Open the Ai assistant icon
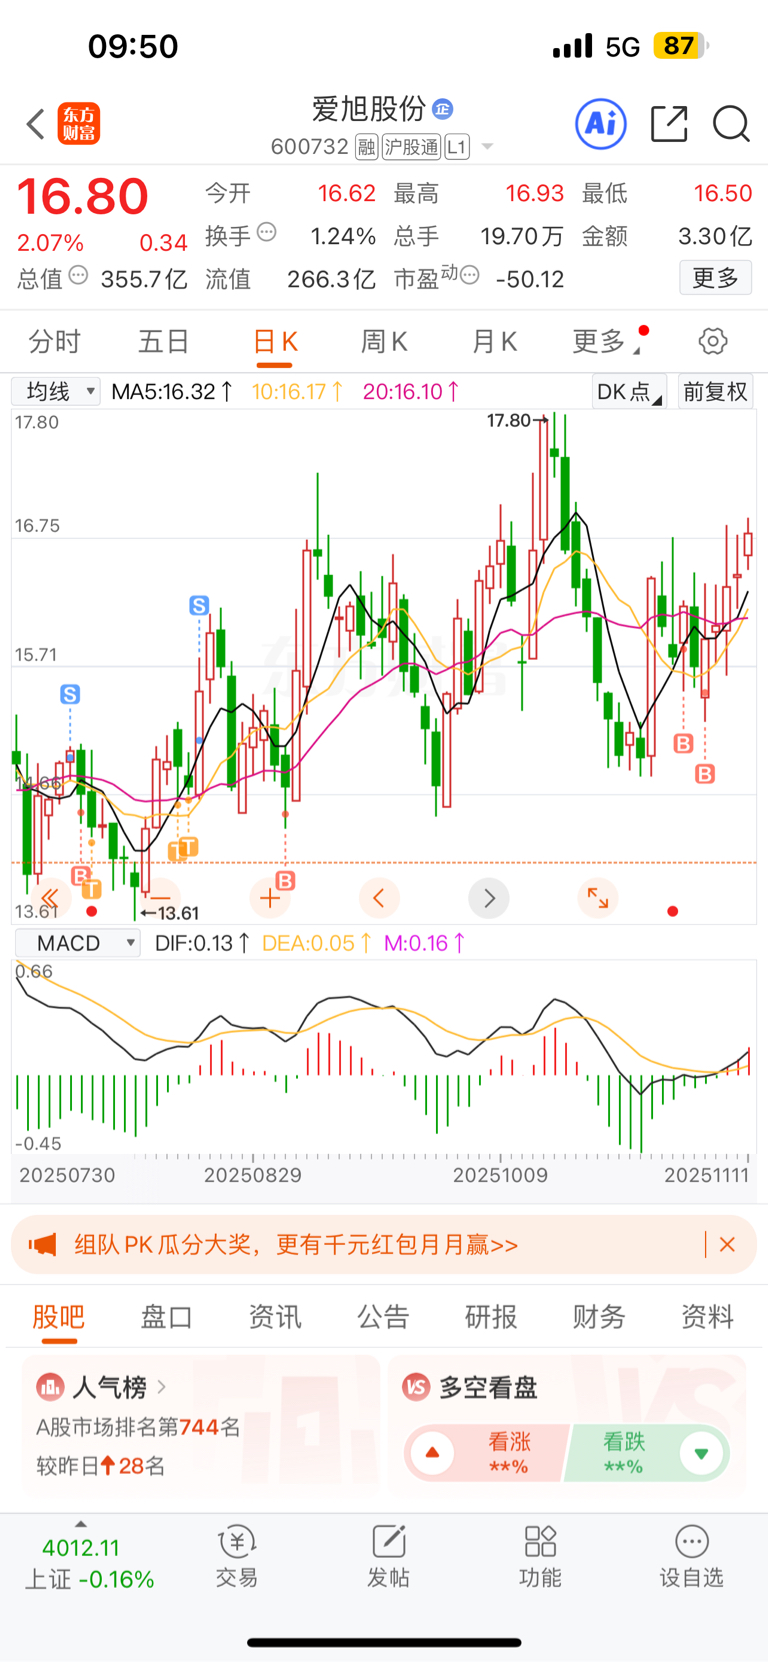Viewport: 768px width, 1662px height. tap(601, 124)
